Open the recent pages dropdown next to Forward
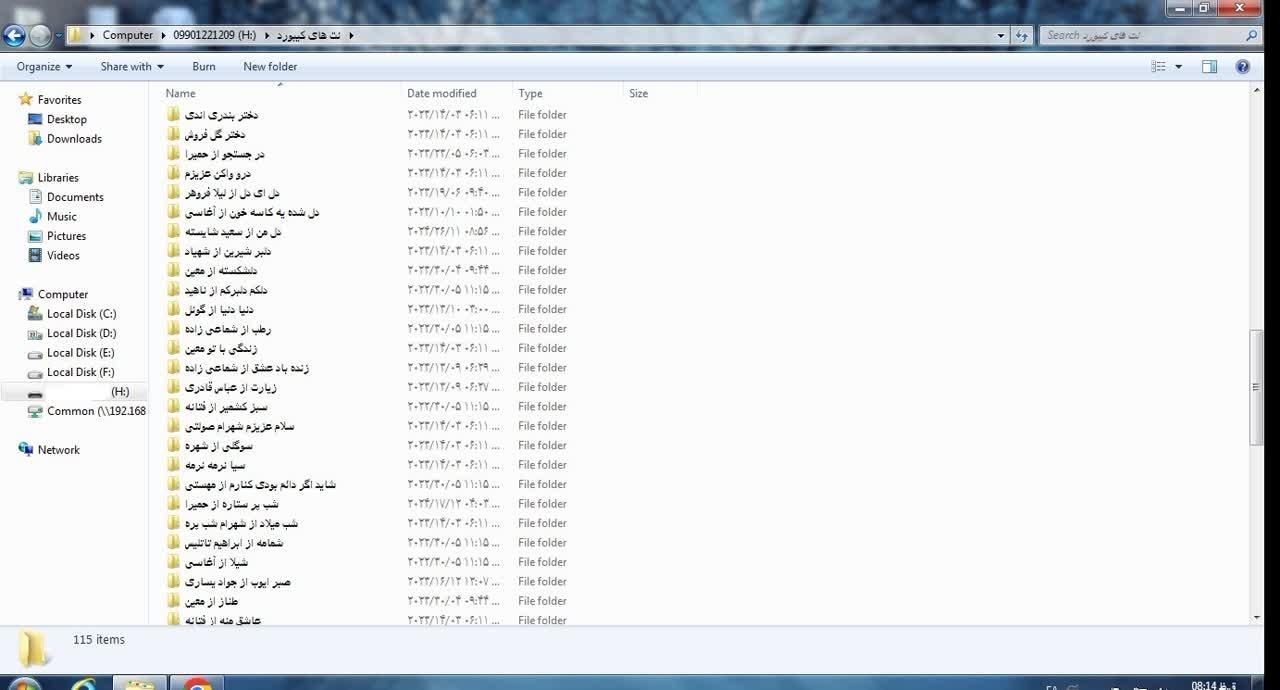Image resolution: width=1280 pixels, height=690 pixels. click(59, 36)
